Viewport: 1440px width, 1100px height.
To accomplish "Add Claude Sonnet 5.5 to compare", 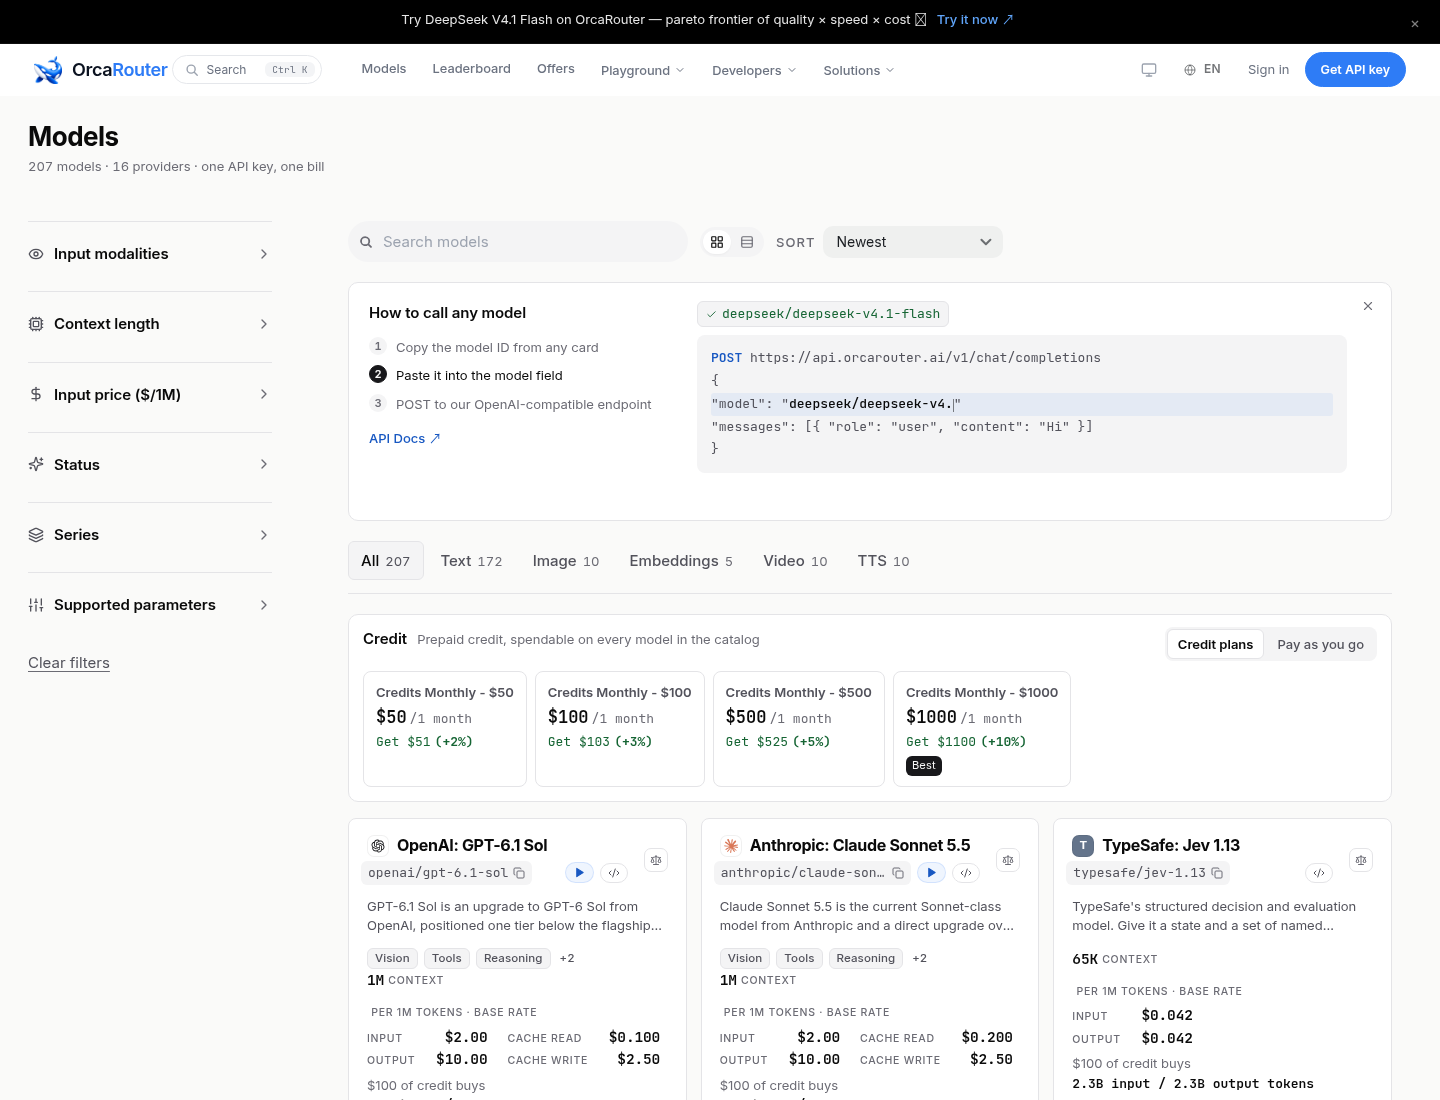I will coord(1008,860).
